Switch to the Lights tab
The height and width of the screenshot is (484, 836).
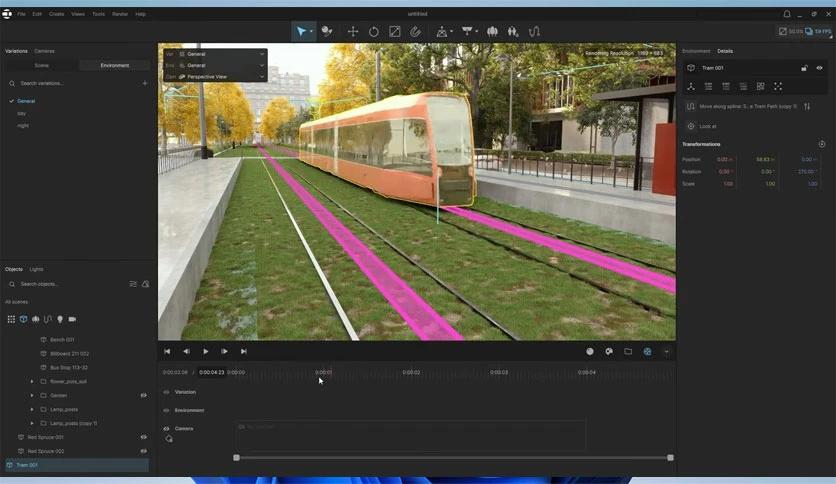coord(37,269)
